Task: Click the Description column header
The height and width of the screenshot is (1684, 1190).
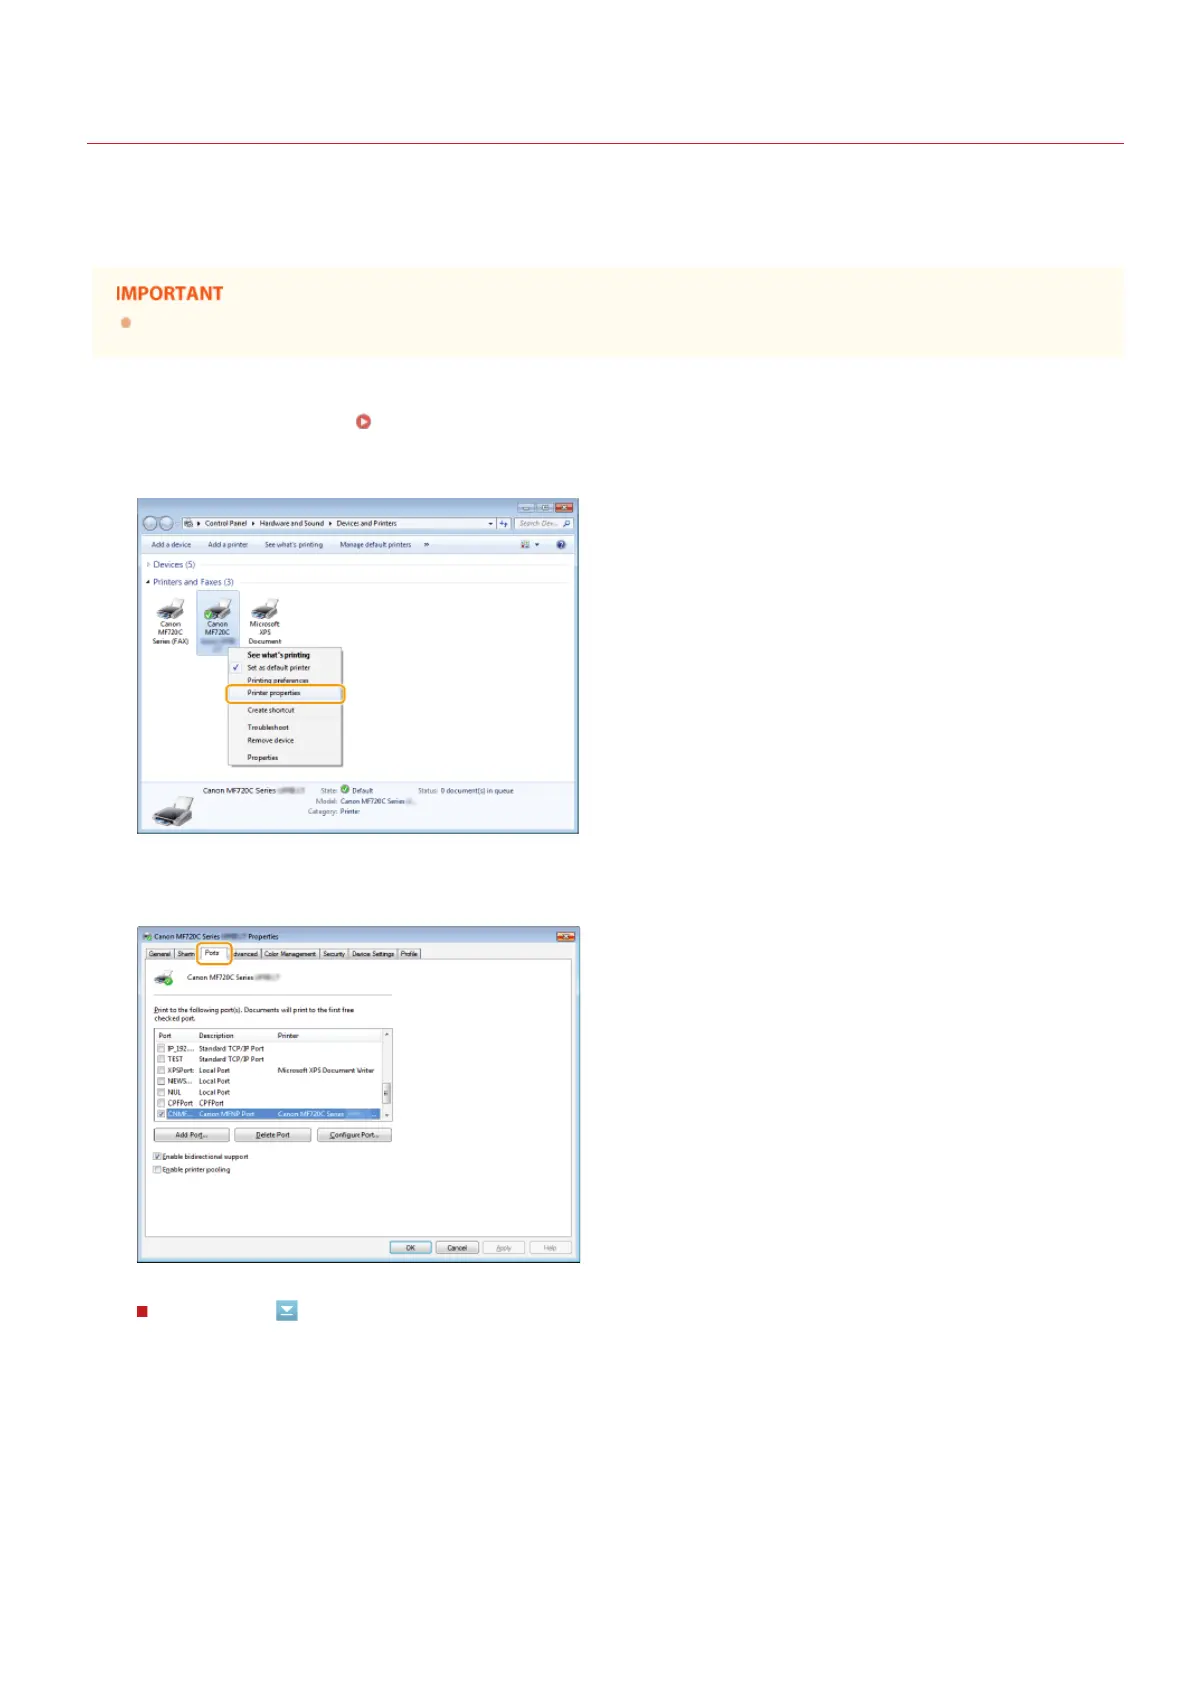Action: tap(217, 1036)
